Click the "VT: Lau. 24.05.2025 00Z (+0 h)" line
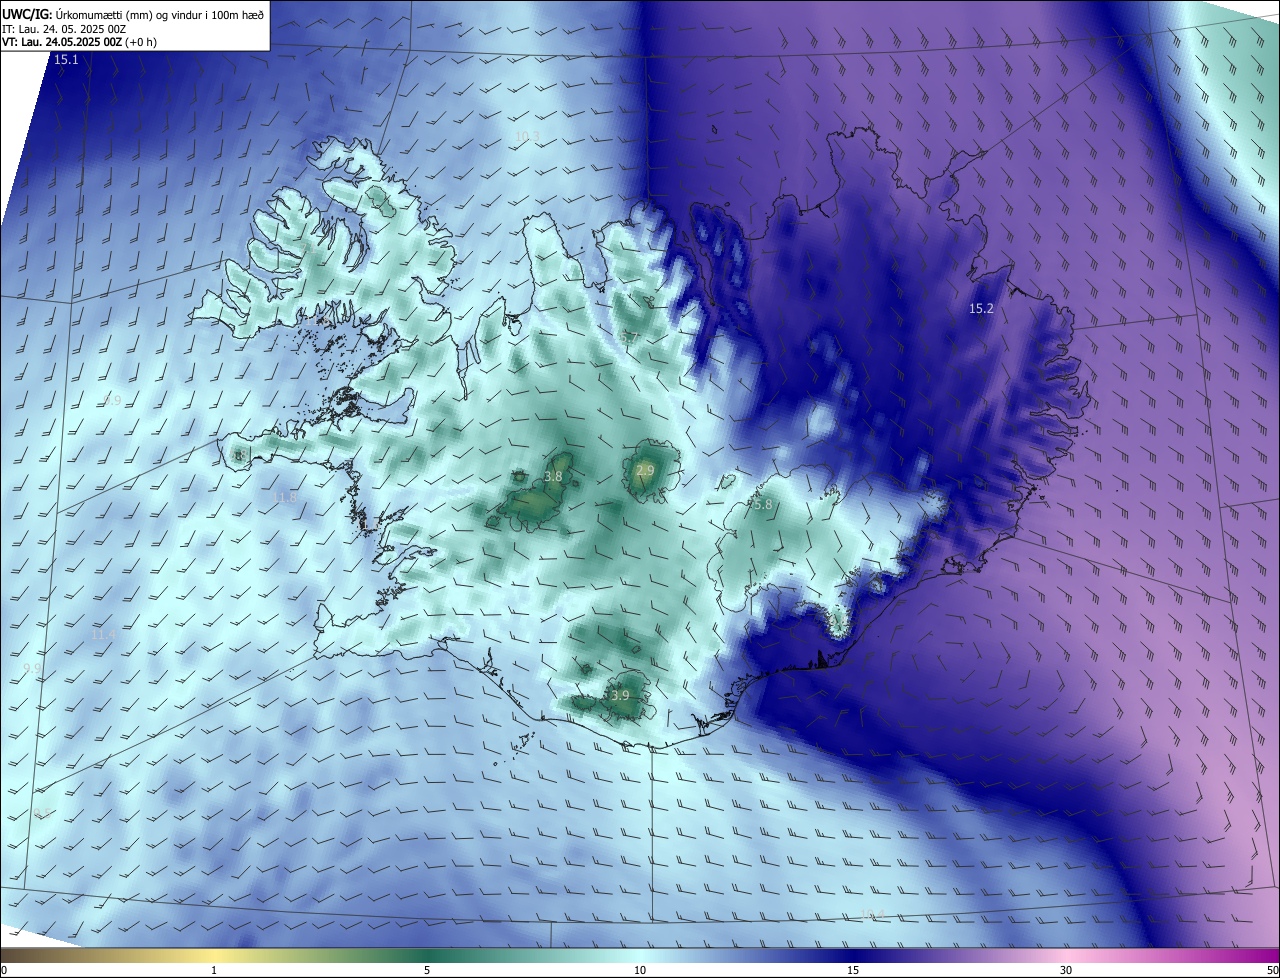The height and width of the screenshot is (978, 1280). pyautogui.click(x=79, y=42)
